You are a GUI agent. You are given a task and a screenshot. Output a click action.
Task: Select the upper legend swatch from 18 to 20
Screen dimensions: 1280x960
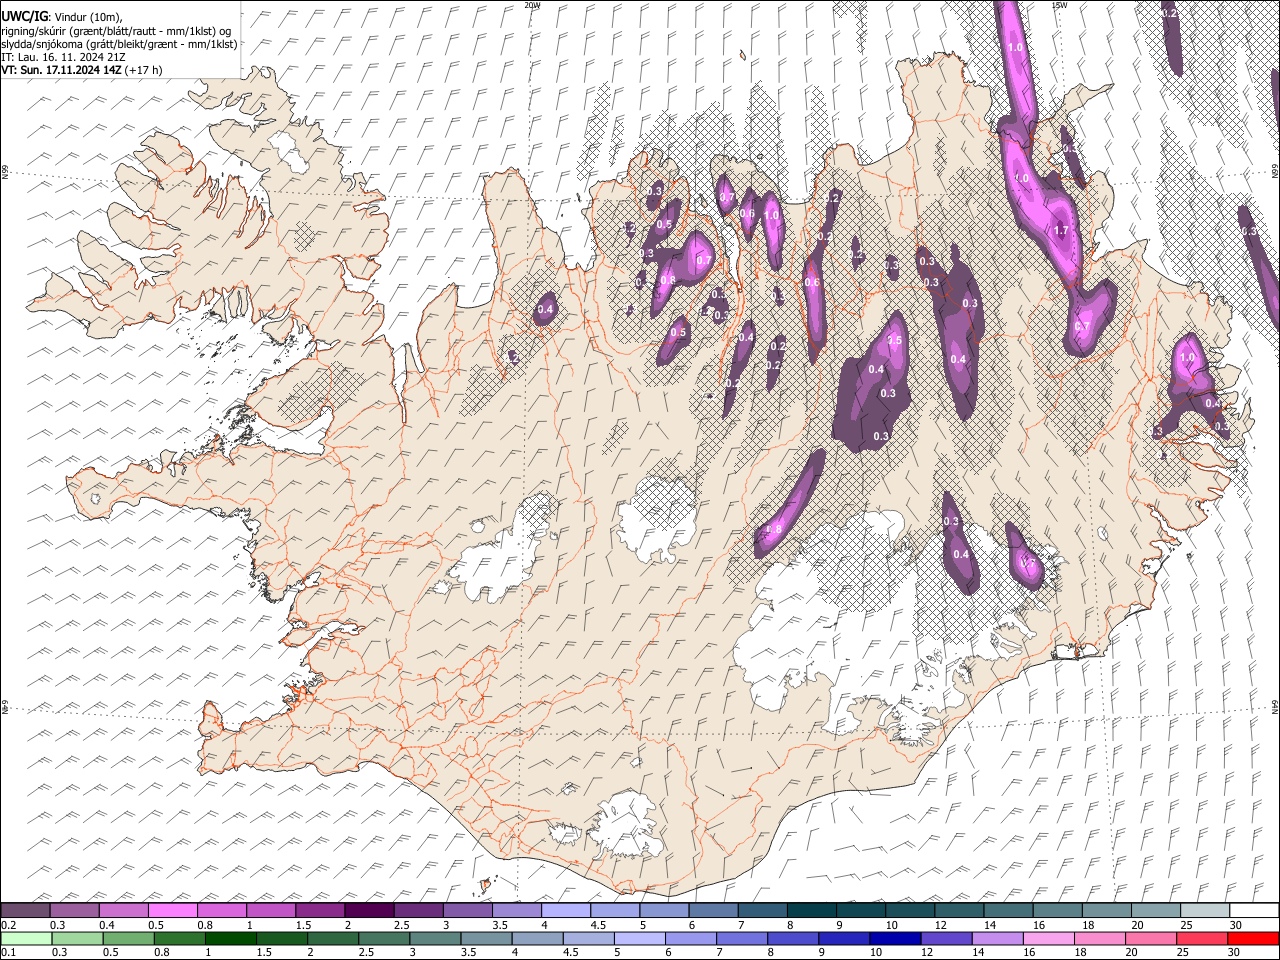(1105, 910)
